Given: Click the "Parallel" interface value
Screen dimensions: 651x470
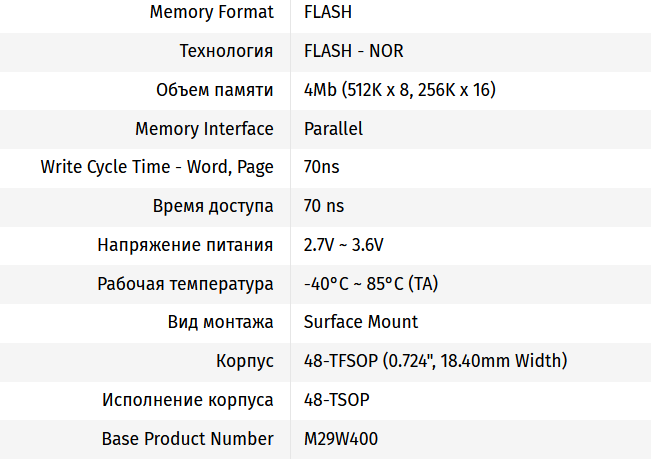Looking at the screenshot, I should click(333, 128).
